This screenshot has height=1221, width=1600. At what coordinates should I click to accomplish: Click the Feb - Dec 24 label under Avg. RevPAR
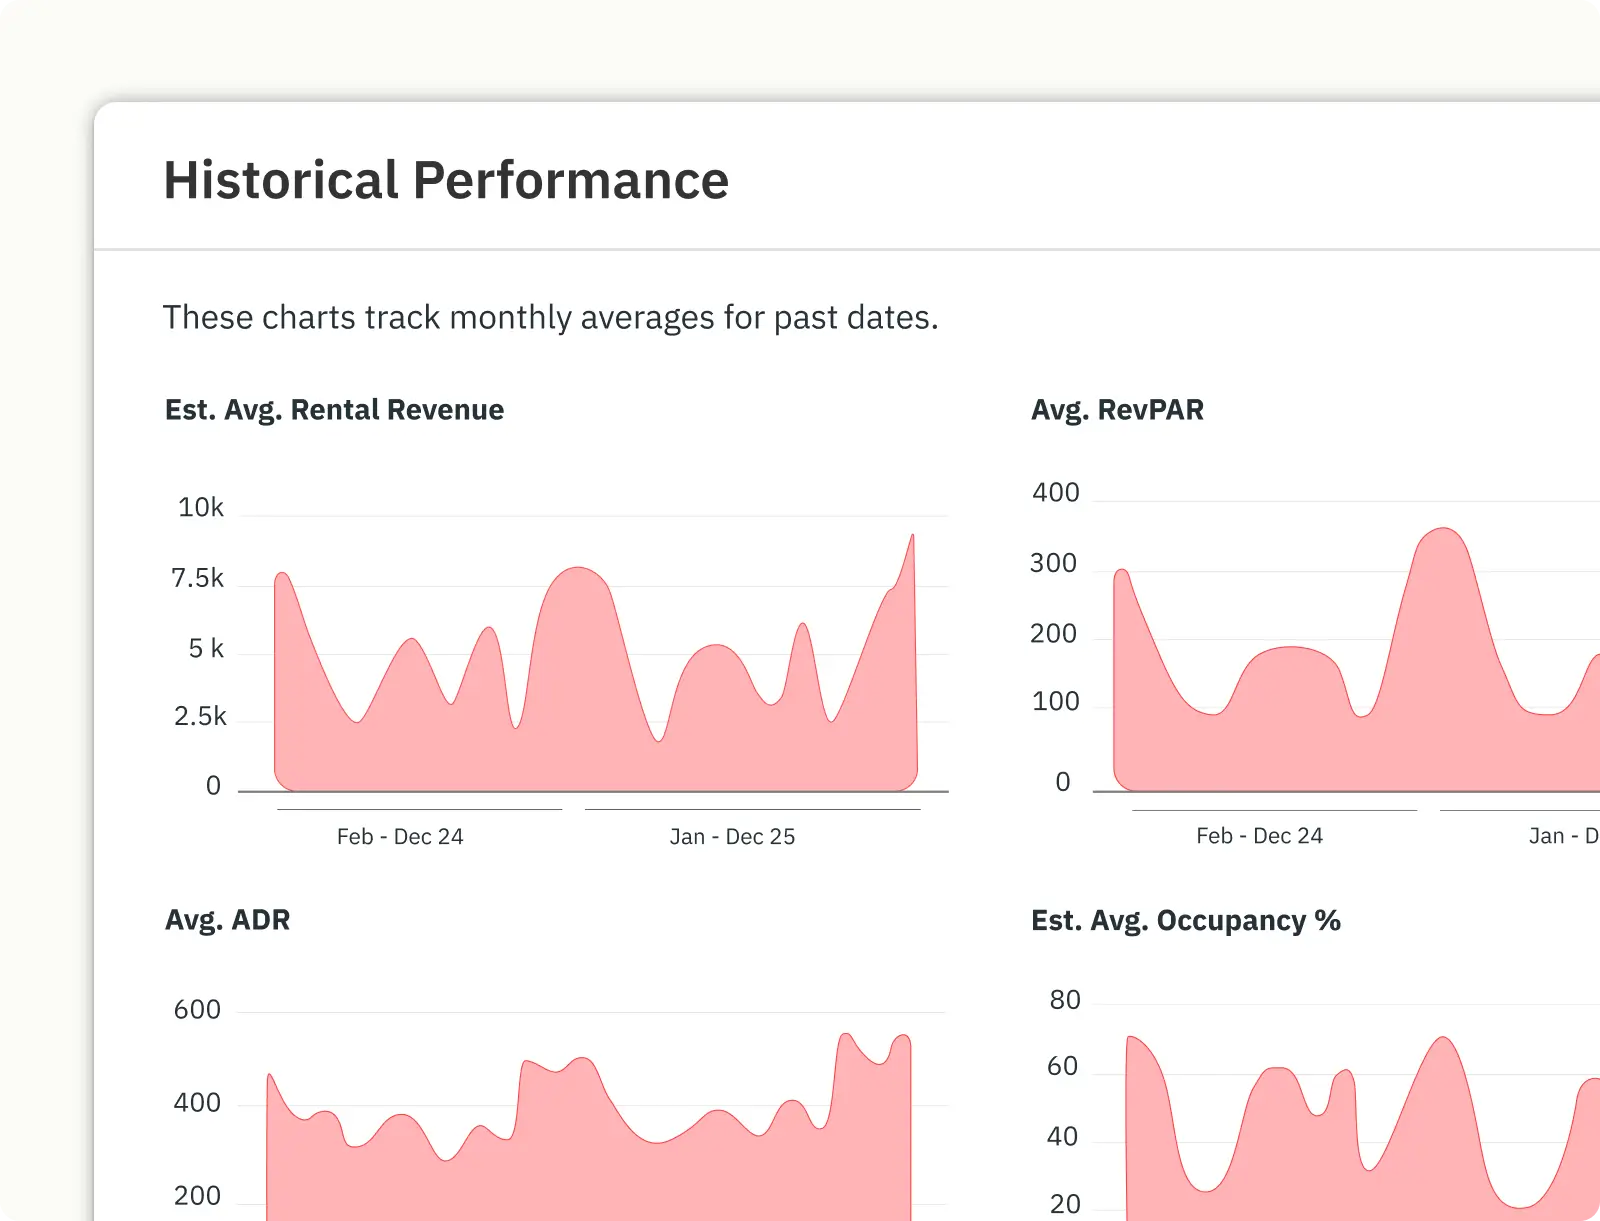[x=1260, y=836]
